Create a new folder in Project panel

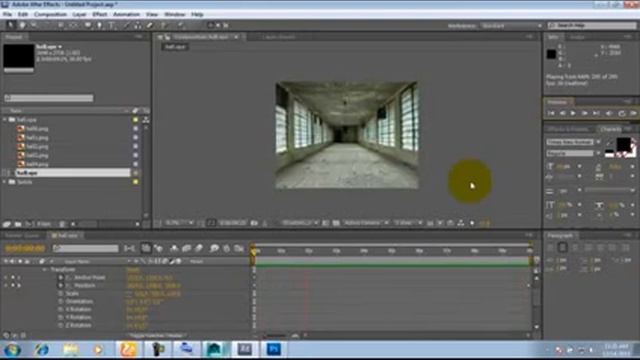(18, 224)
